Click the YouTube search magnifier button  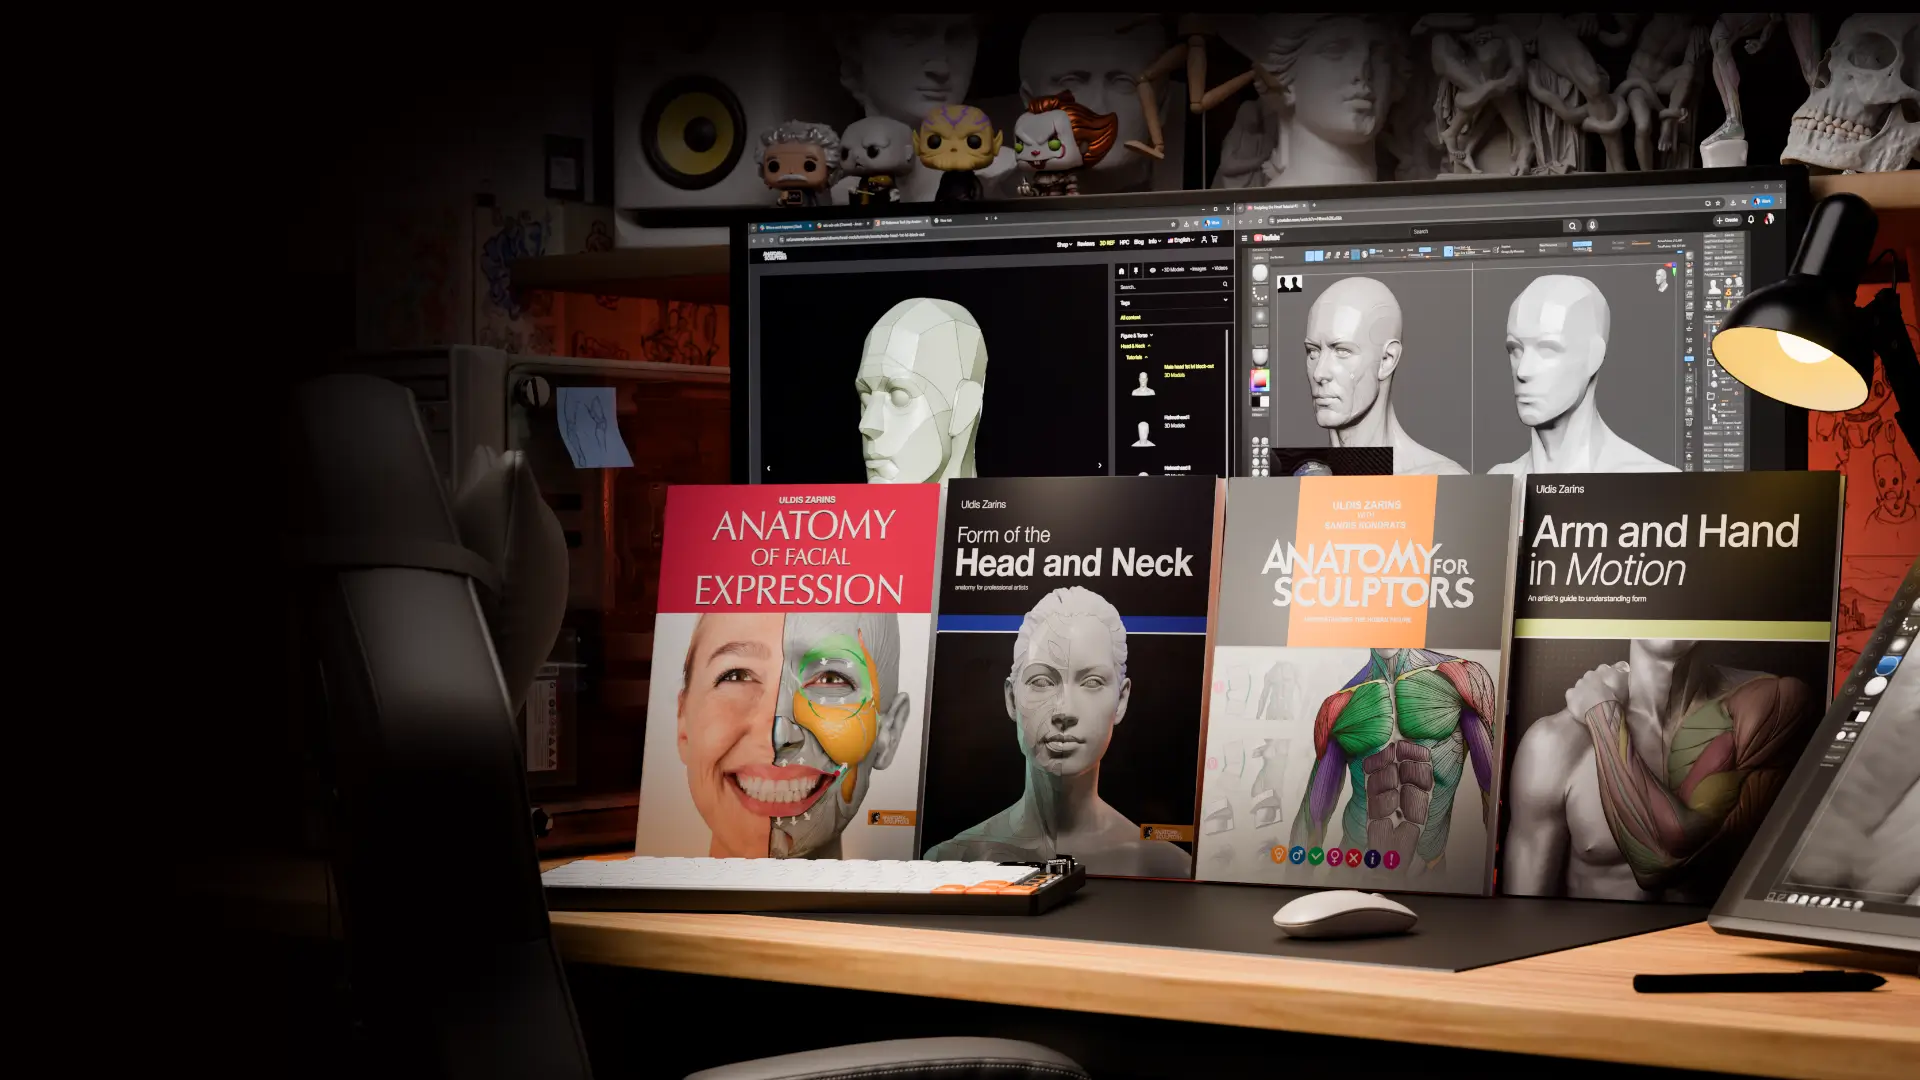click(1572, 226)
